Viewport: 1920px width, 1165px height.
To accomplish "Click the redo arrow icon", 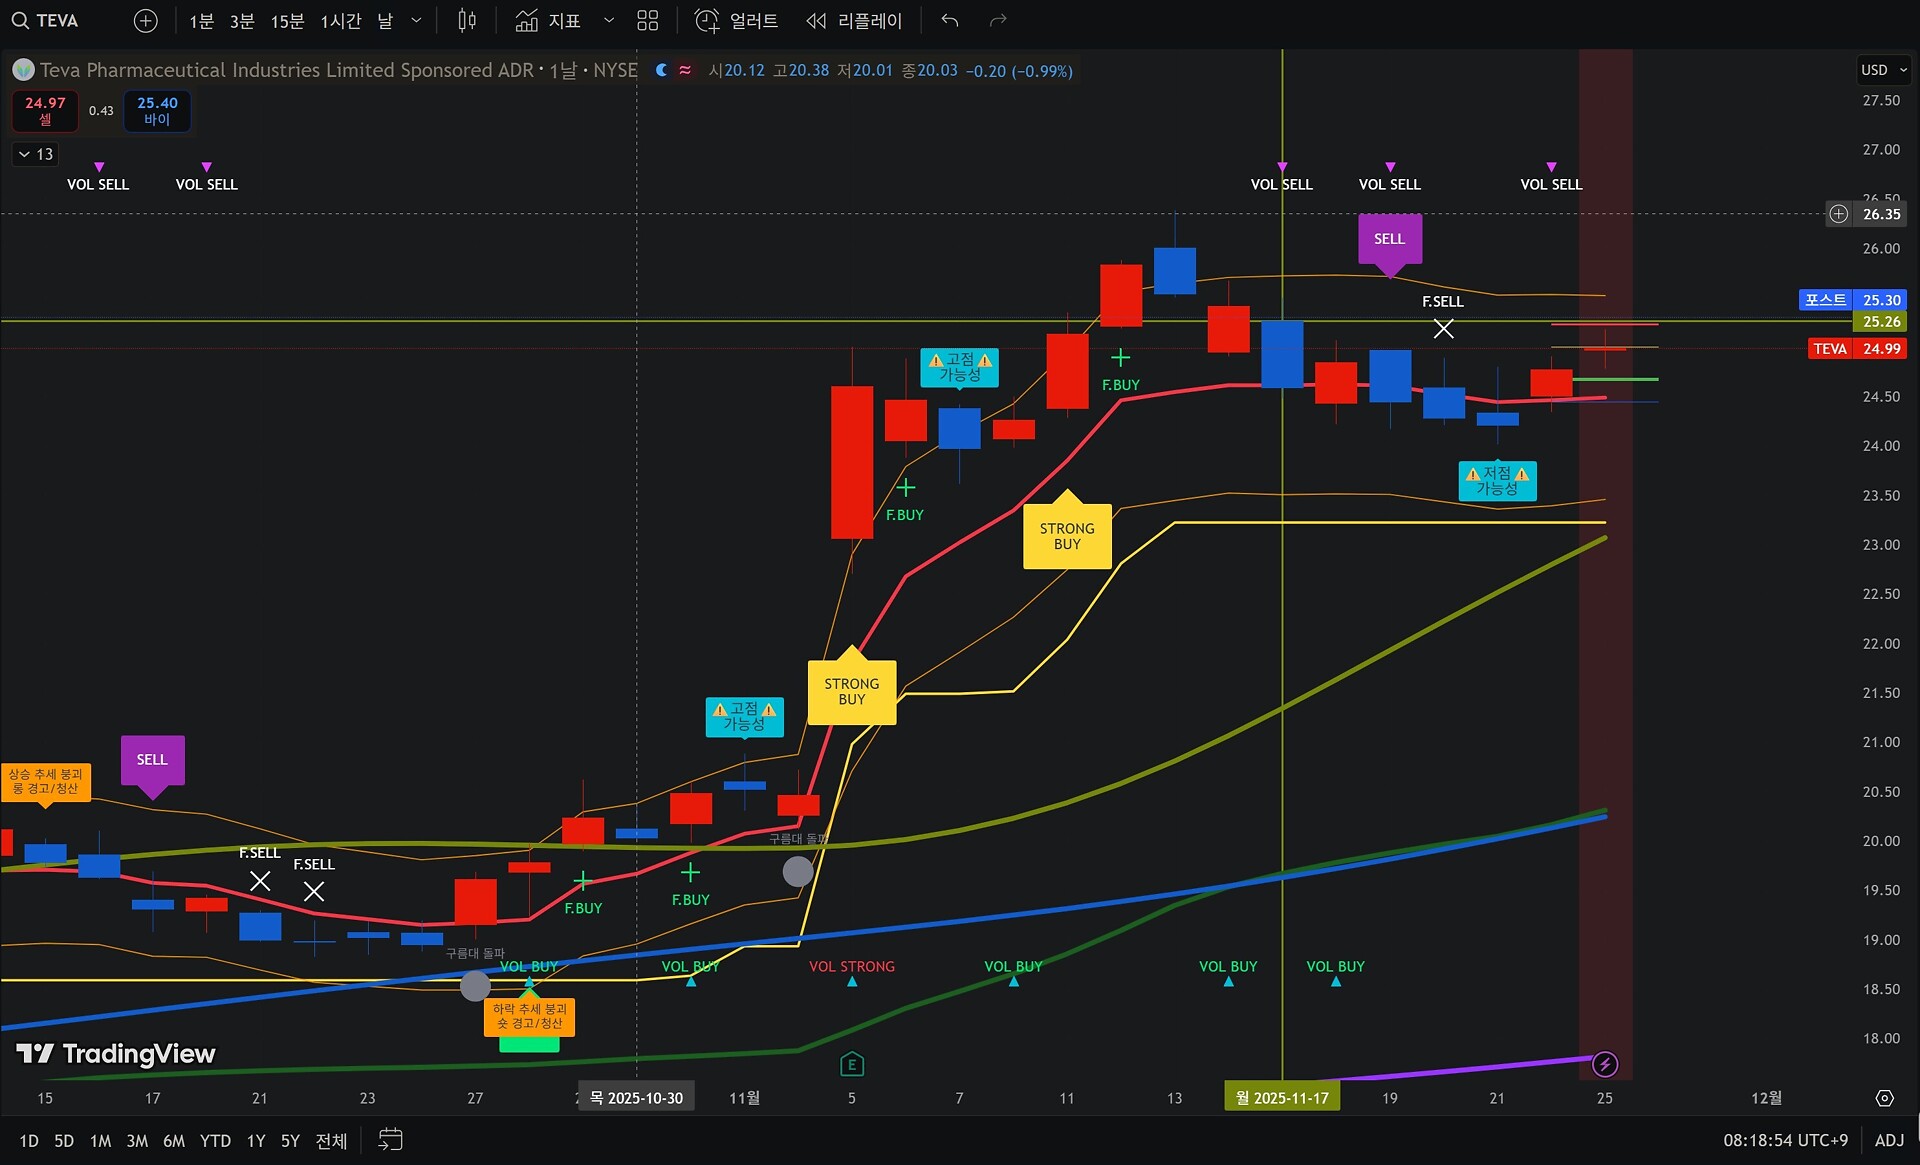I will pyautogui.click(x=997, y=20).
